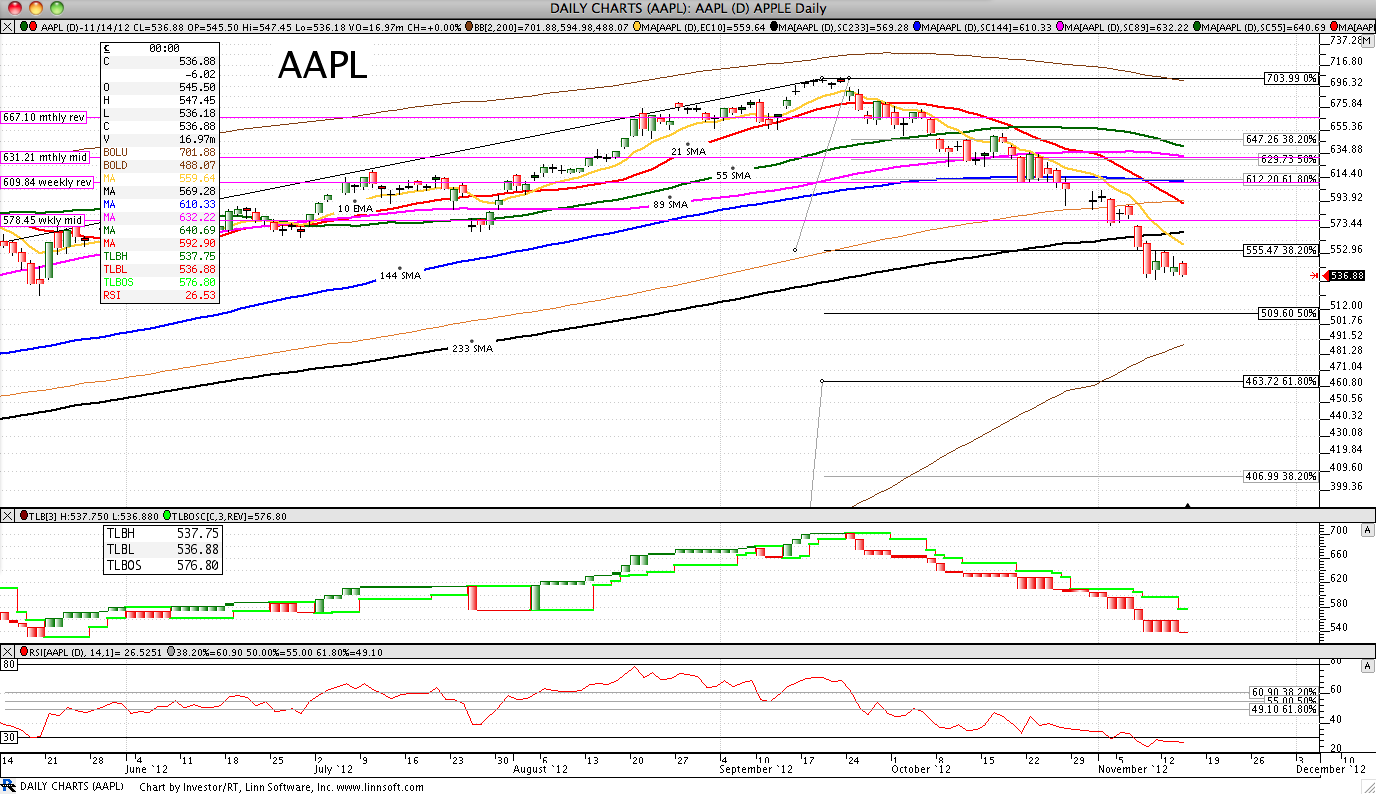This screenshot has height=794, width=1376.
Task: Click the Fibonacci anchor point near 463.72 line
Action: tap(822, 381)
